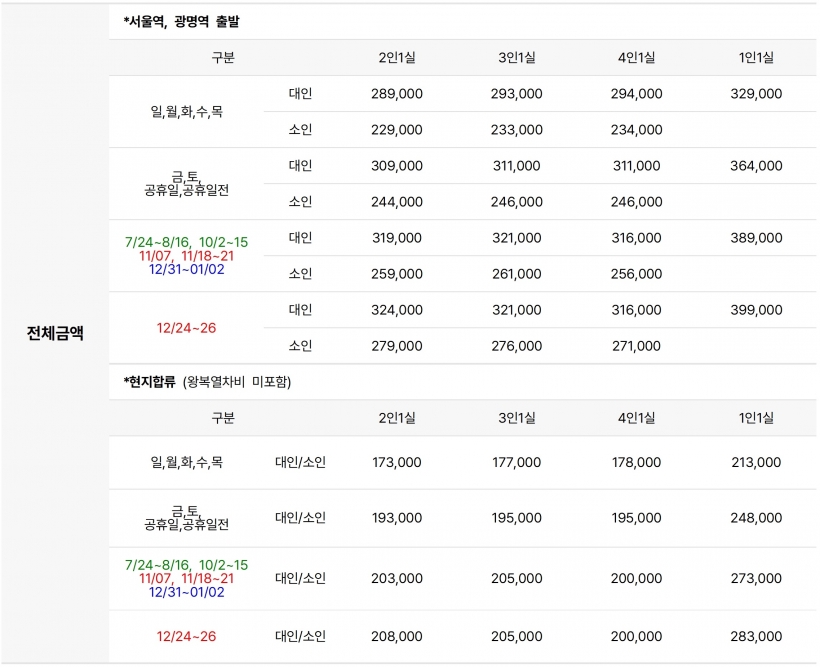Select the 일,월,화,수,목 label in the lower table
This screenshot has width=820, height=667.
tap(187, 462)
